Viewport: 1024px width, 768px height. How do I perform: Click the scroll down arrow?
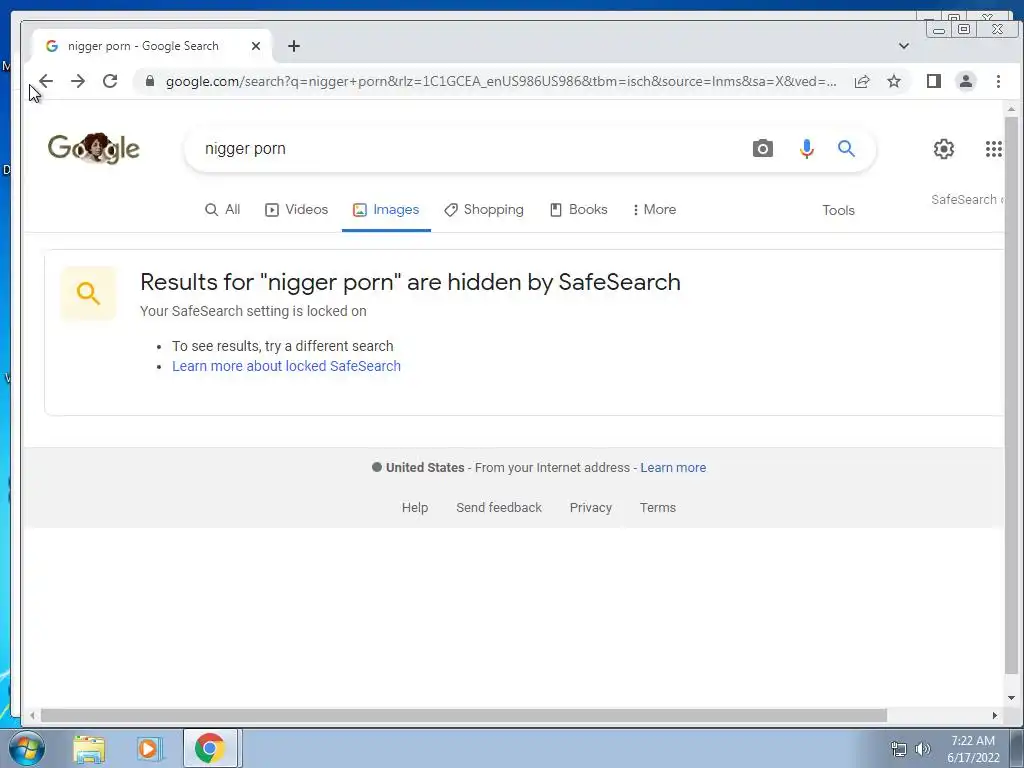pos(1011,697)
